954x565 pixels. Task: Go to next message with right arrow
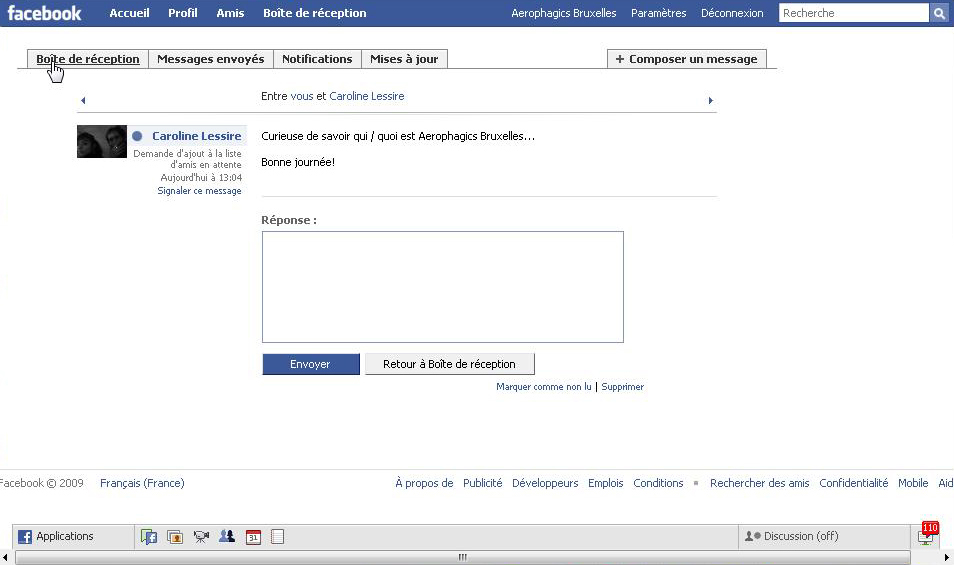click(710, 100)
